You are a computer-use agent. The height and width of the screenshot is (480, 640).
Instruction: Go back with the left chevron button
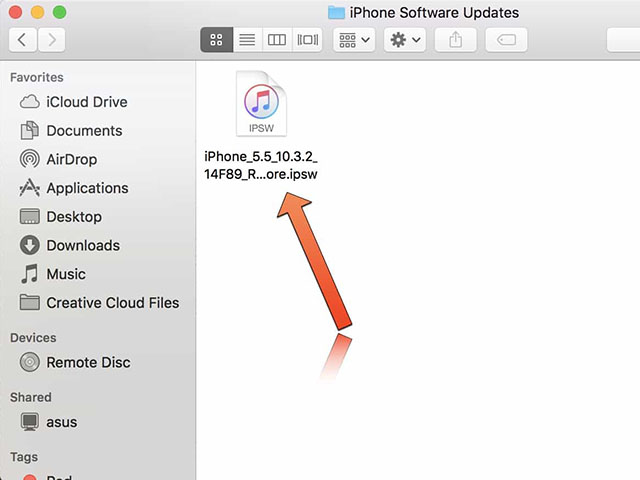pos(23,40)
